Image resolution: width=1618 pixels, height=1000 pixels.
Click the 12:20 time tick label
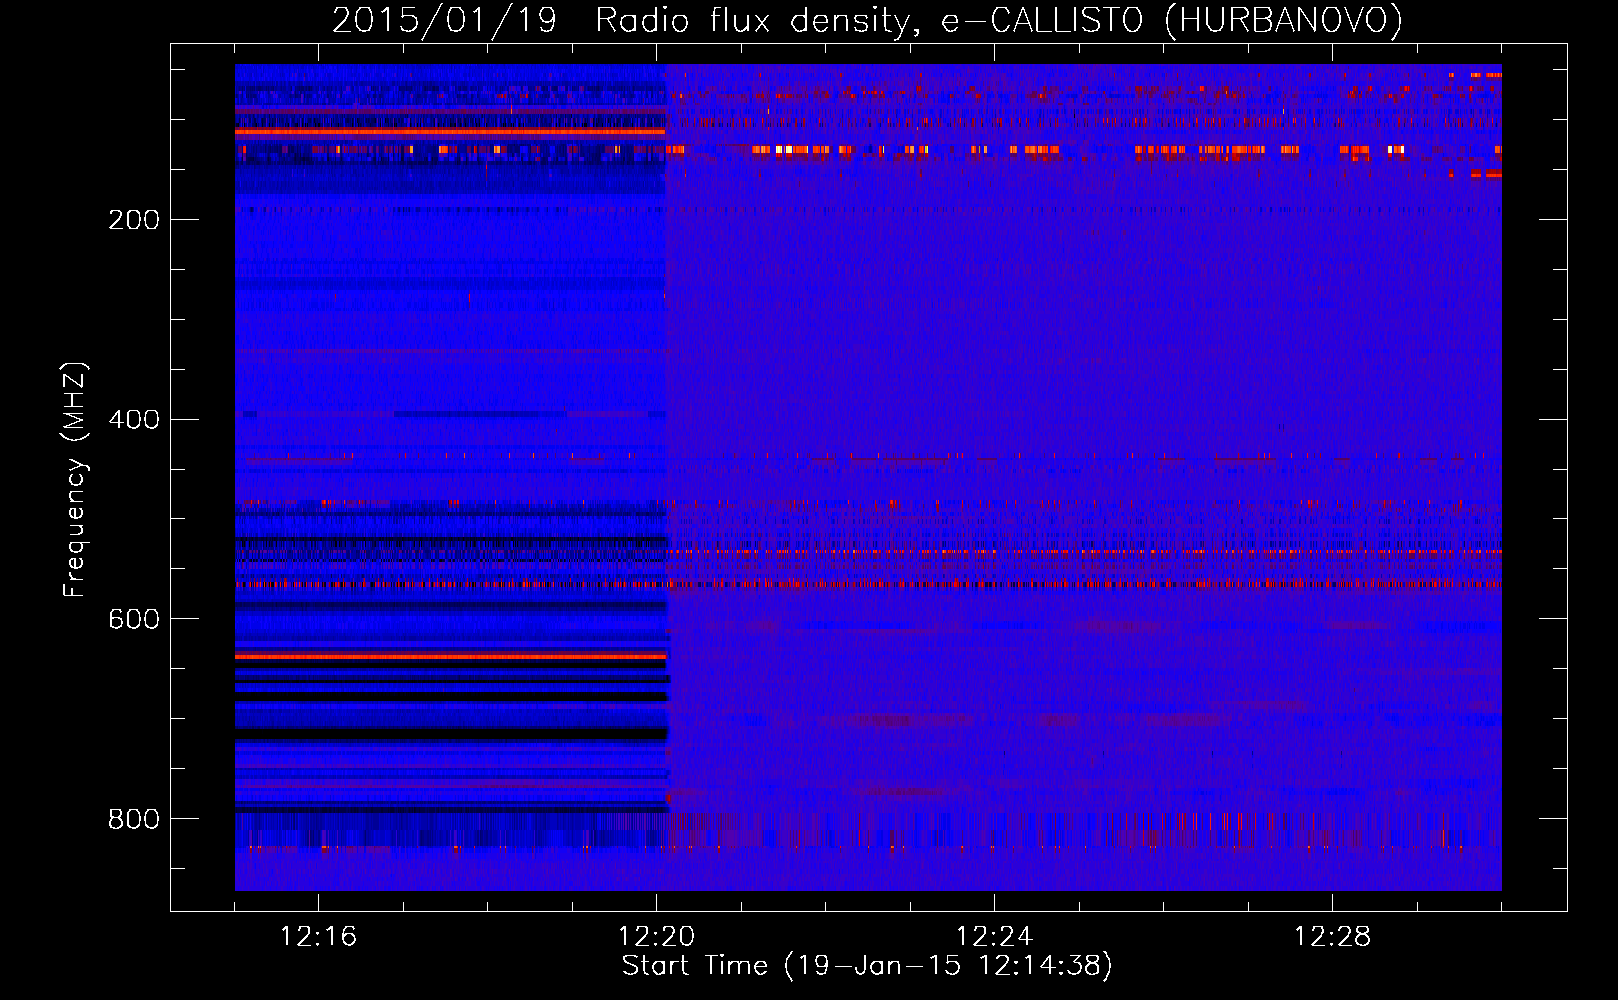656,937
